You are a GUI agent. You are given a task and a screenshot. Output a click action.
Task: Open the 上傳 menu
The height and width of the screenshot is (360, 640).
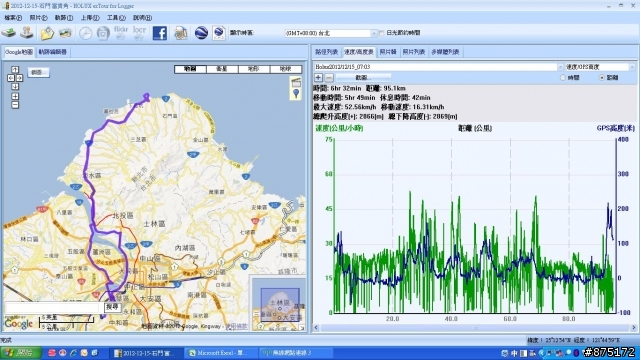(90, 18)
